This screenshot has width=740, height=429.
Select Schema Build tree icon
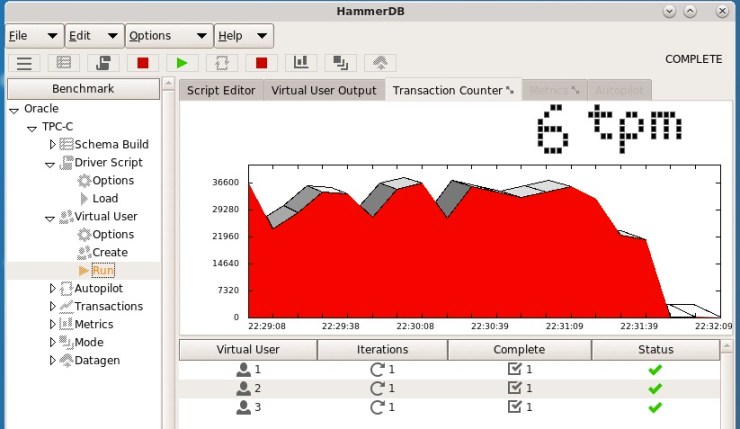click(67, 144)
